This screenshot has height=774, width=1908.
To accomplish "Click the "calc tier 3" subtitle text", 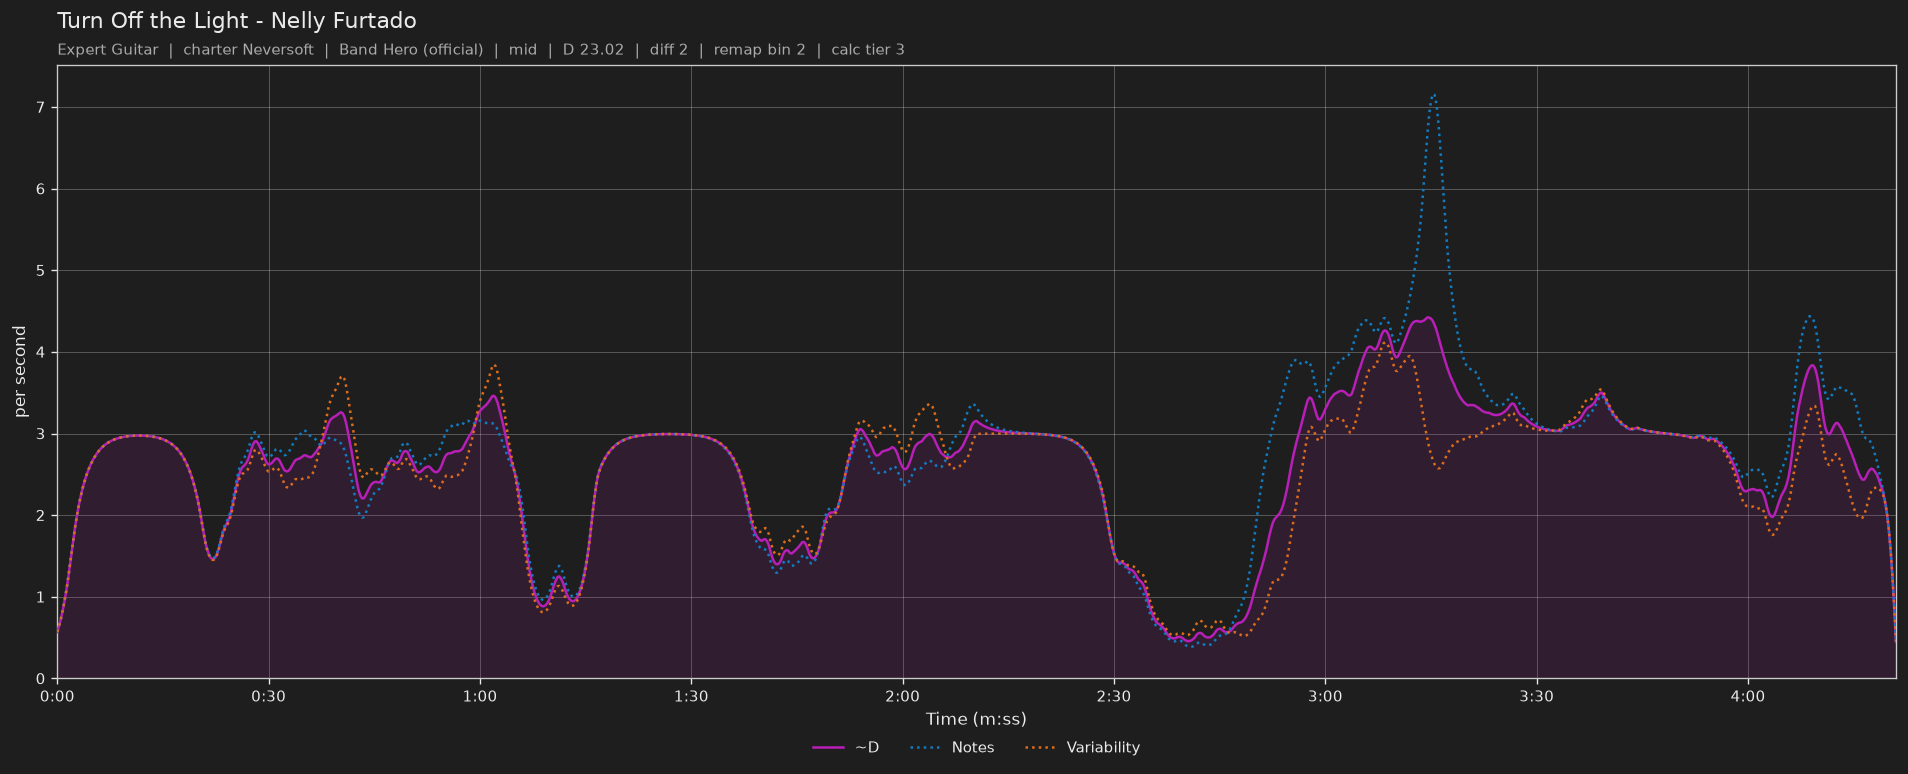I will pyautogui.click(x=868, y=50).
